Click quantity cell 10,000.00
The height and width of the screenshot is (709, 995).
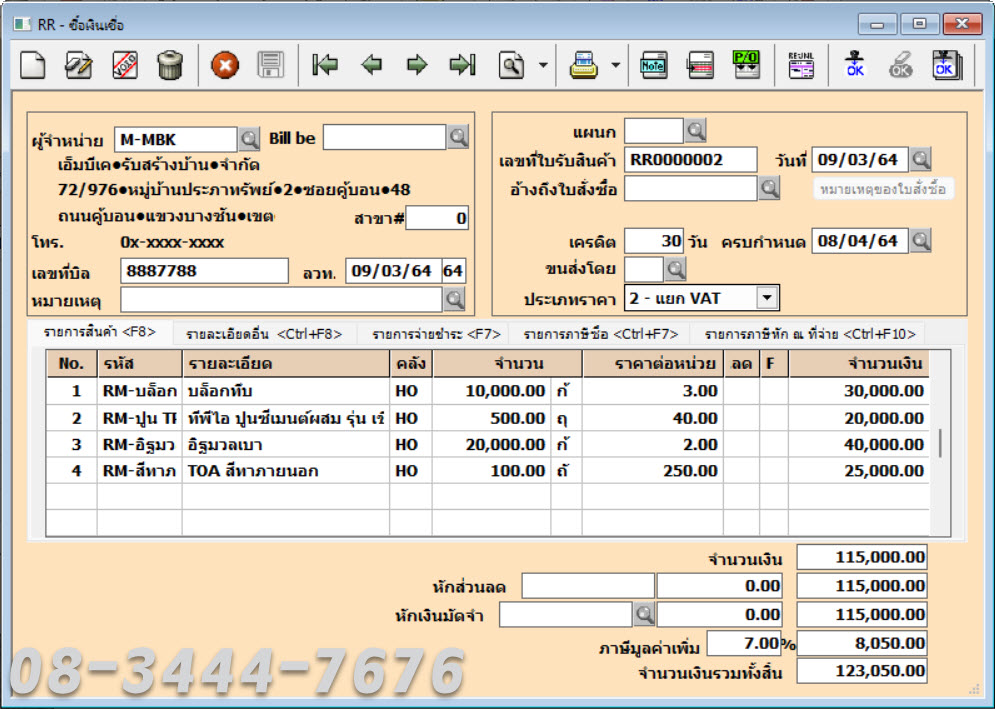492,391
